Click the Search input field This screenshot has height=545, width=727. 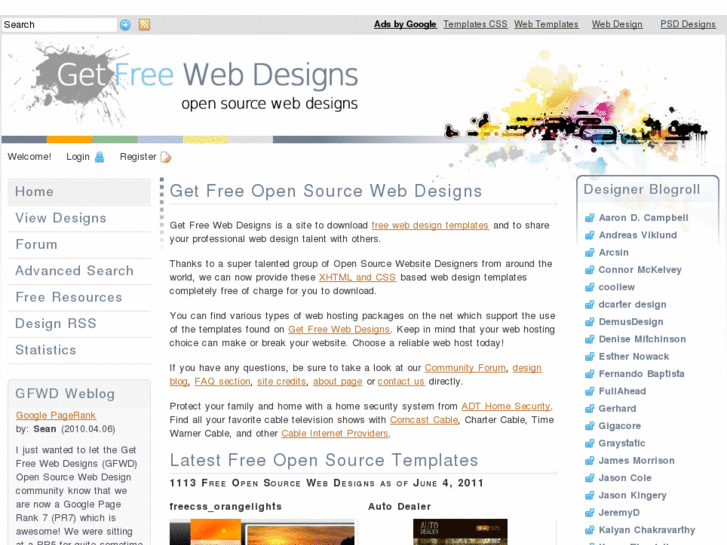tap(59, 25)
